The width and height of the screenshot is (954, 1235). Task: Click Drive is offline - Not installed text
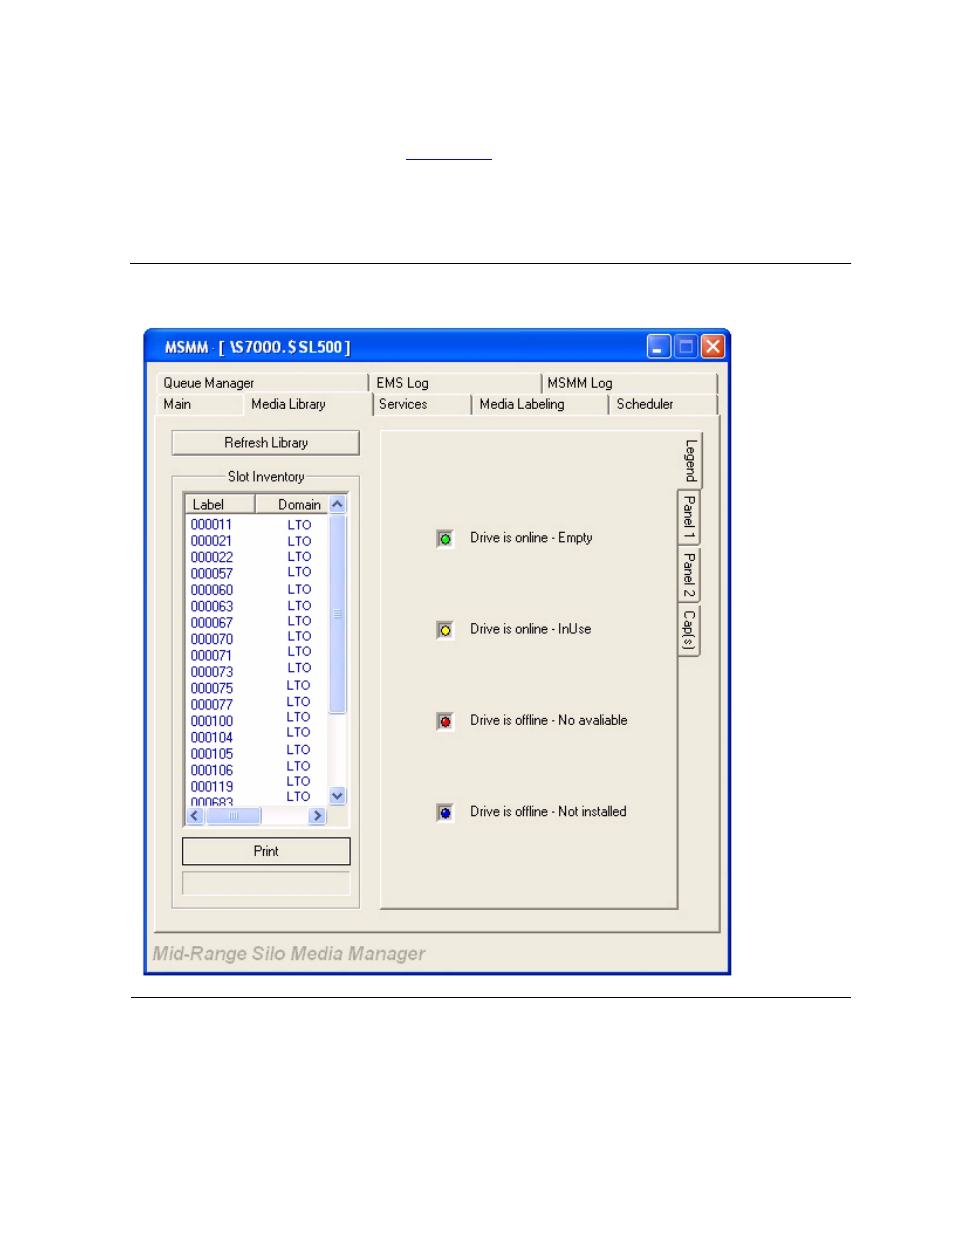[548, 811]
